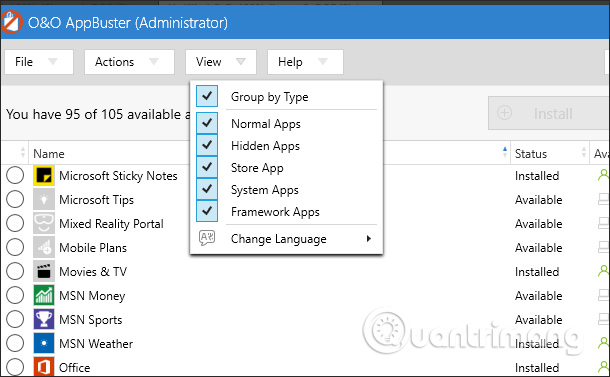Screen dimensions: 610x377
Task: Click the Mixed Reality Portal name
Action: click(111, 224)
